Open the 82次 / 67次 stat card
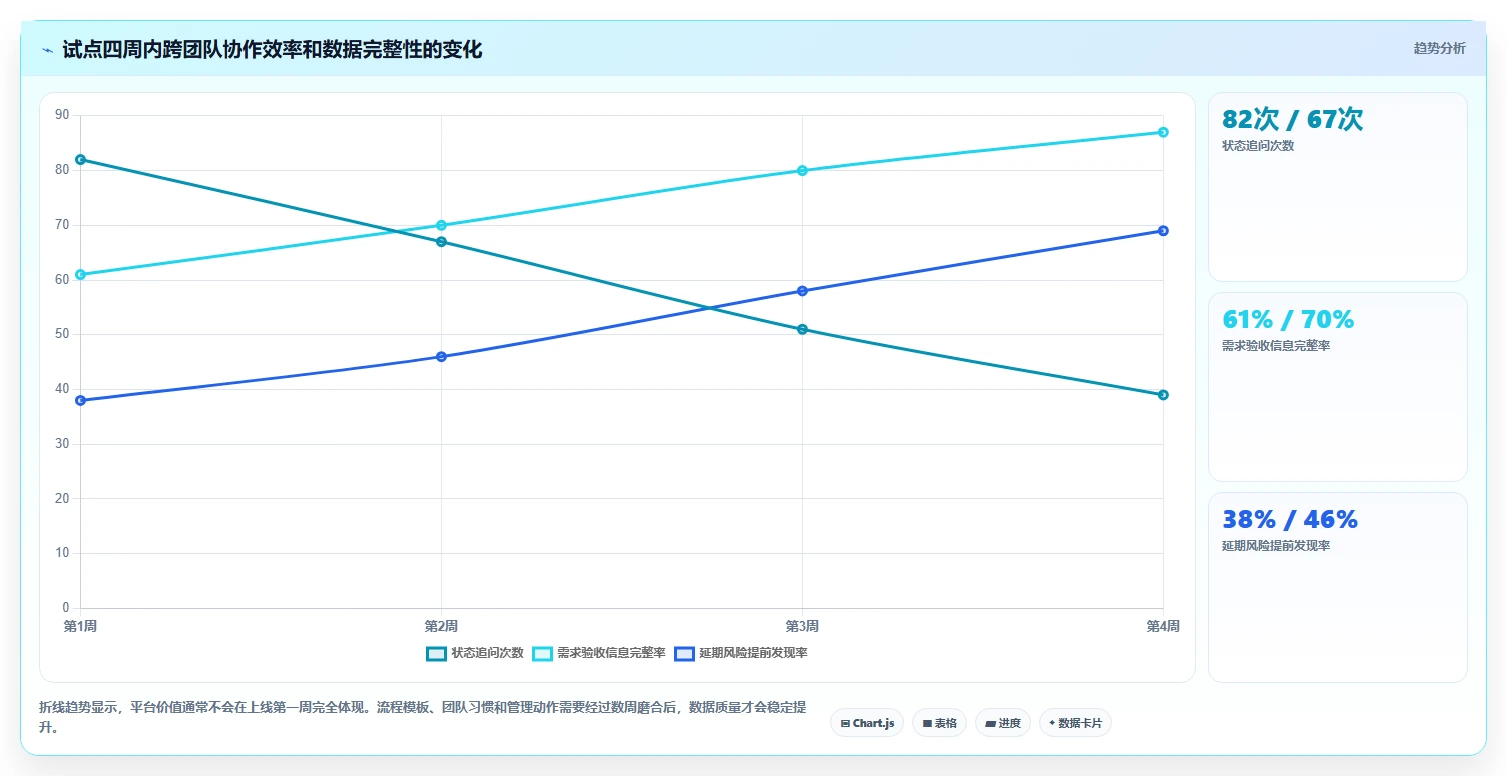Viewport: 1507px width, 776px height. [x=1337, y=187]
